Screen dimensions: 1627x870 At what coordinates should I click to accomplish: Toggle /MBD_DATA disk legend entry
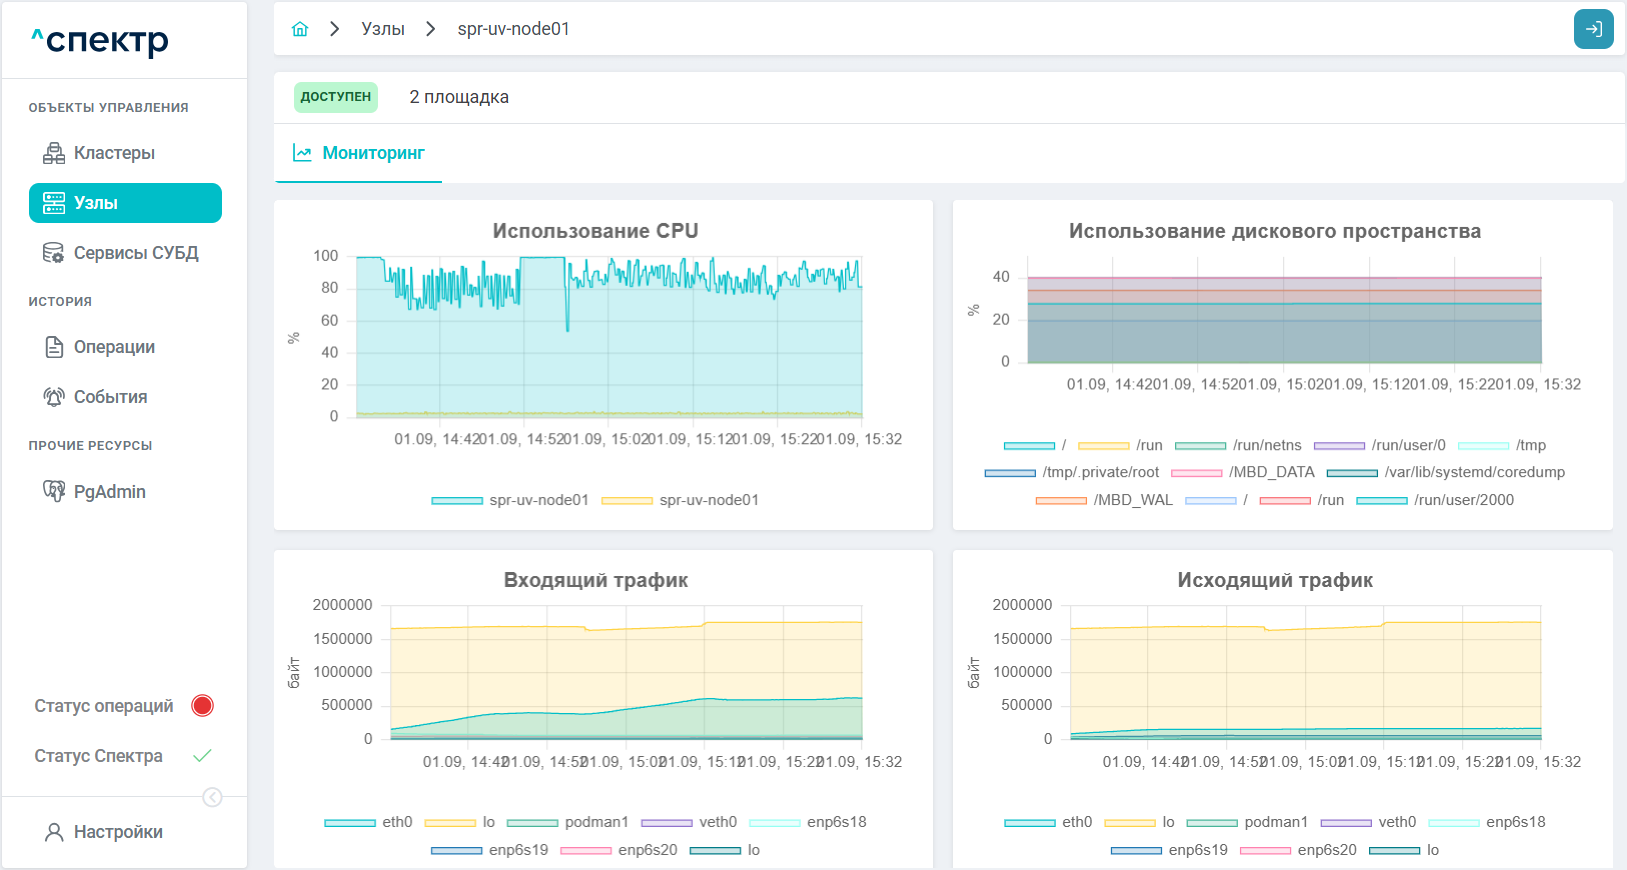coord(1242,472)
